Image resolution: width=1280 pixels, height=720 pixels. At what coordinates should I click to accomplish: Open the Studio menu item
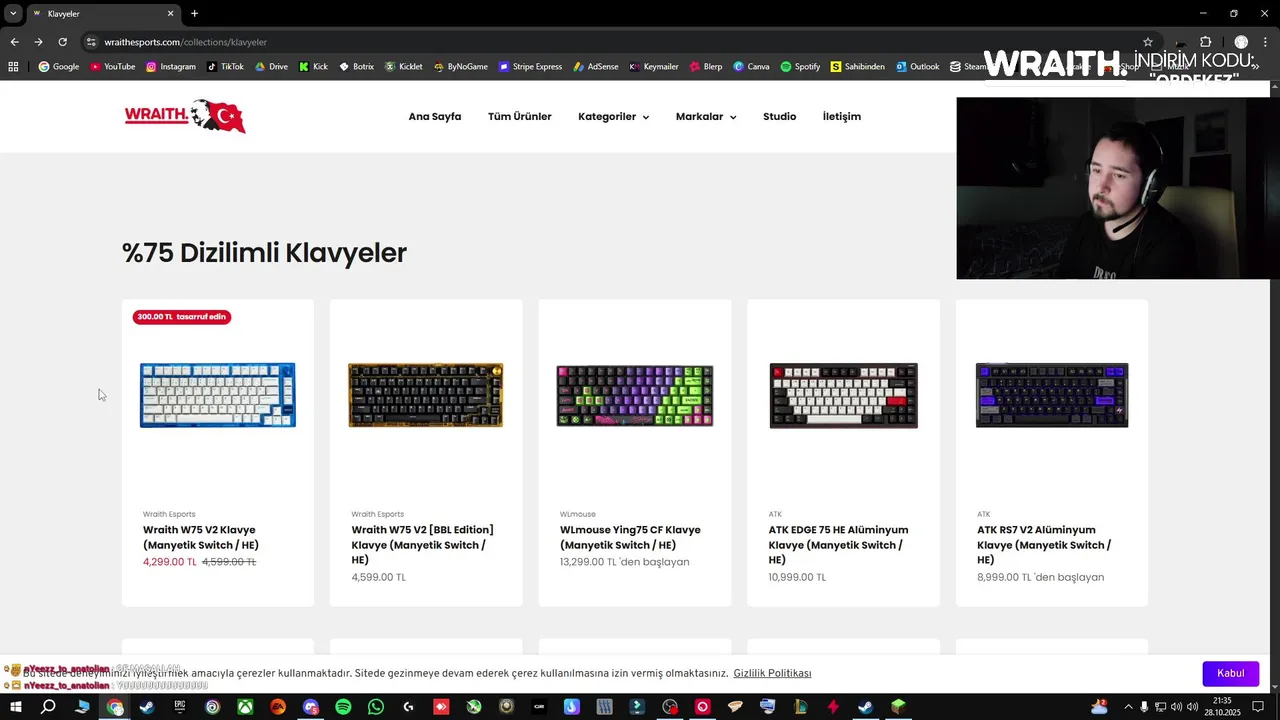click(x=780, y=117)
